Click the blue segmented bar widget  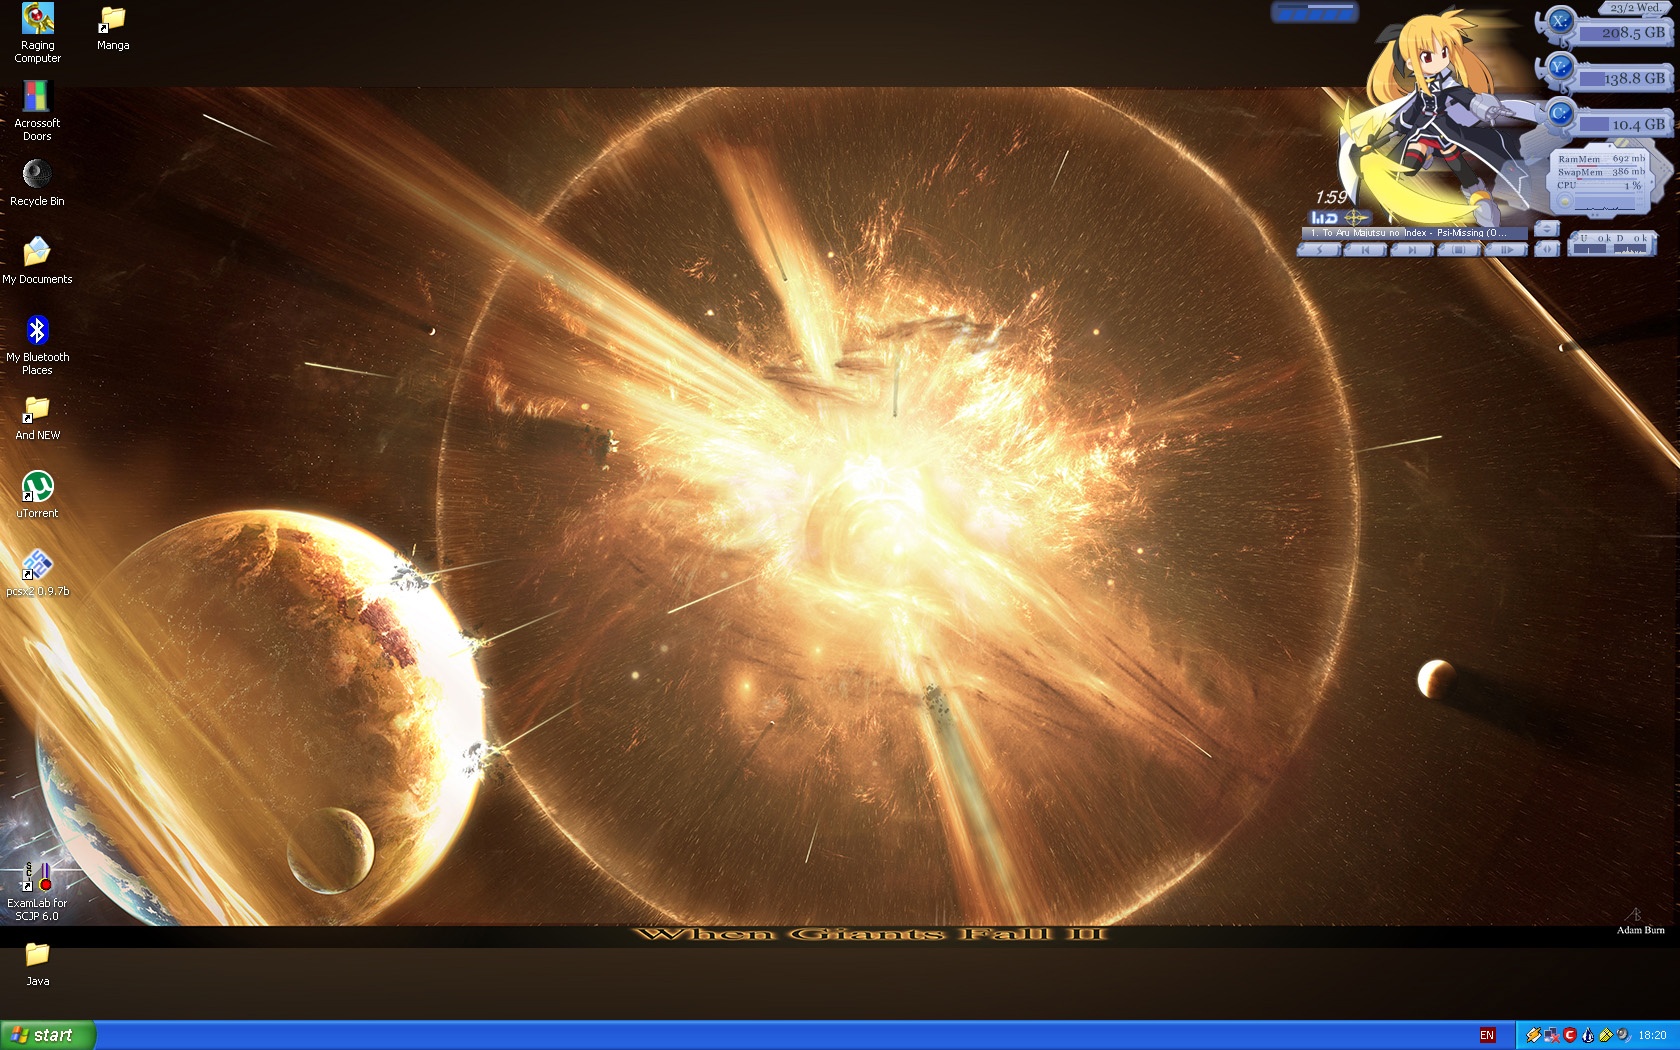click(x=1315, y=12)
